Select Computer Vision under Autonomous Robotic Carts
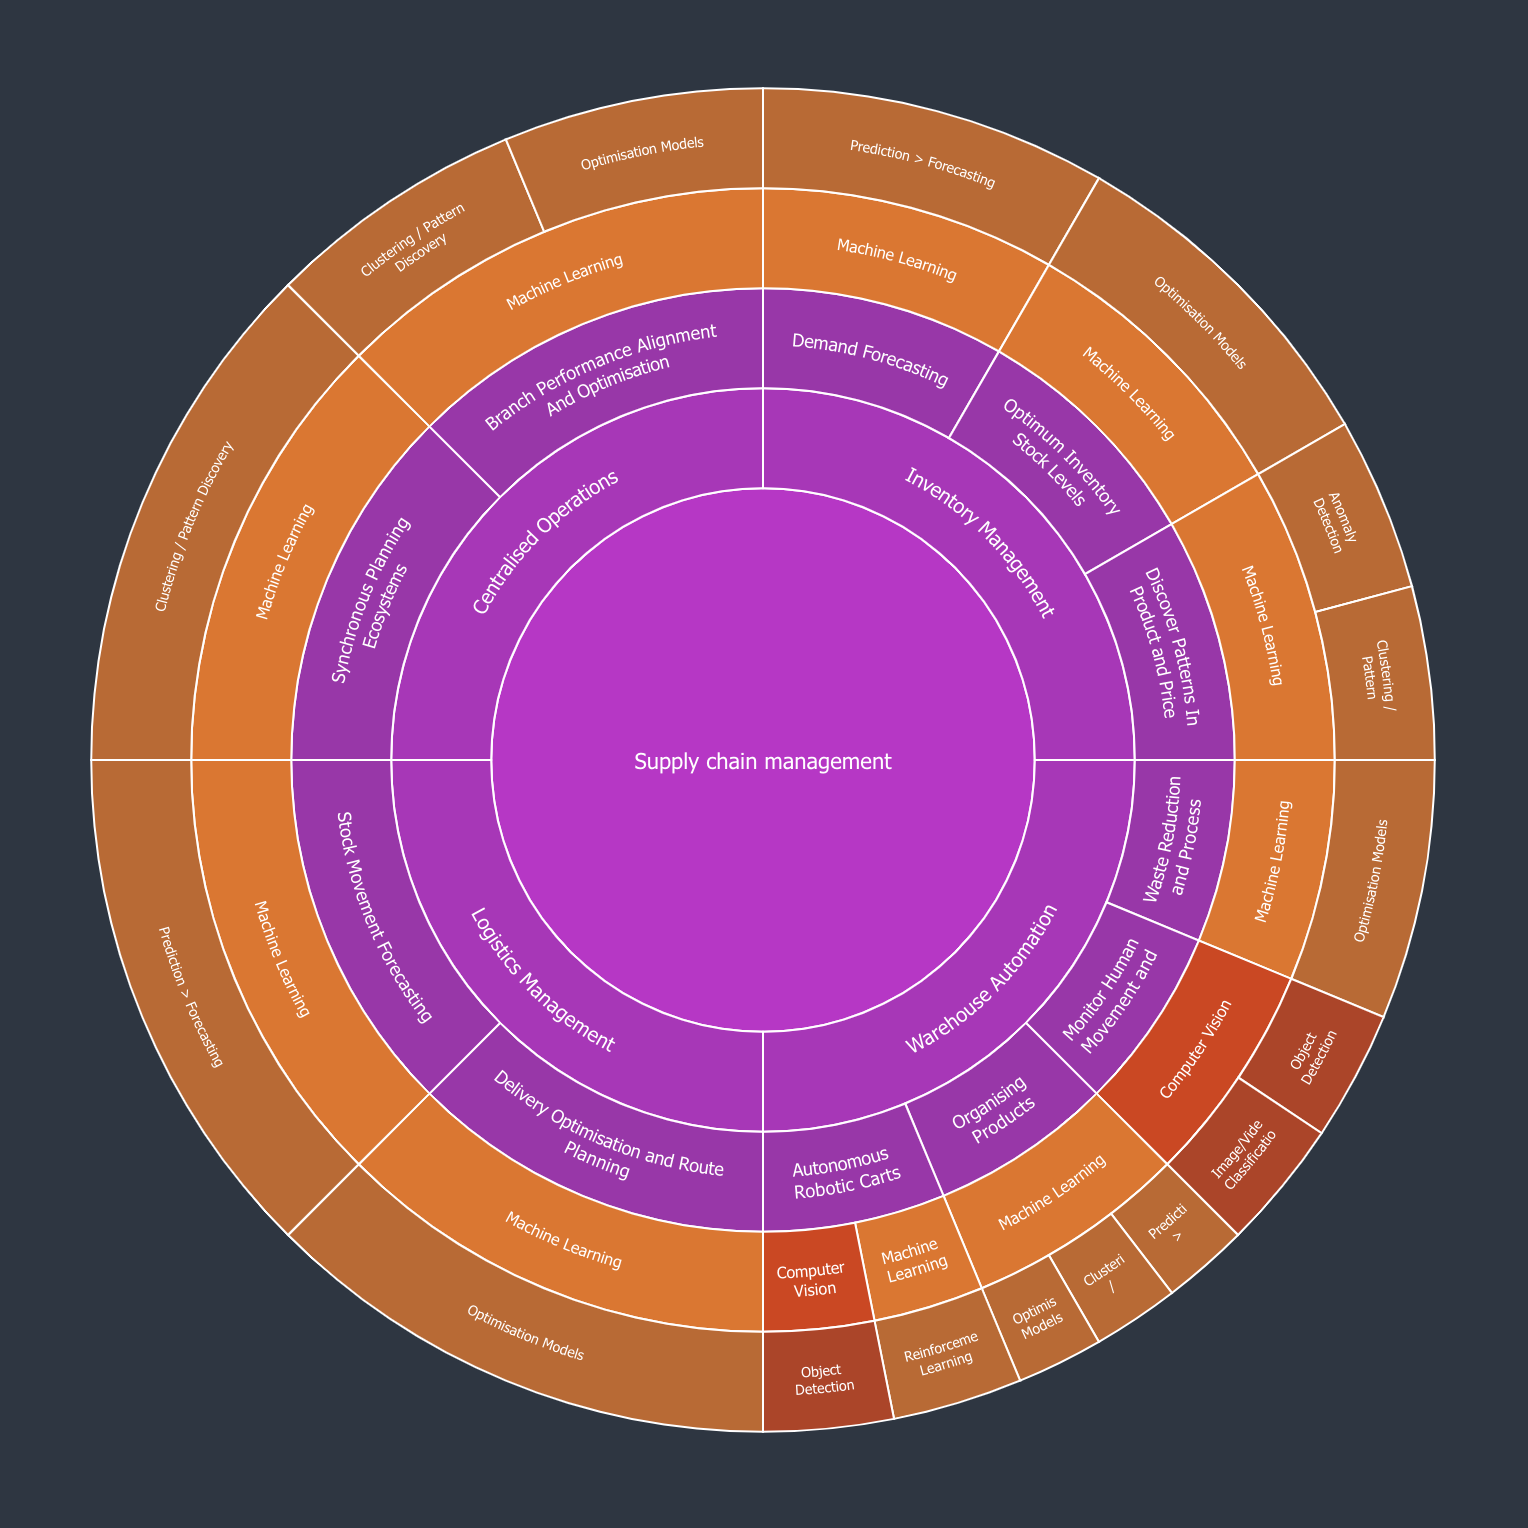 point(813,1280)
